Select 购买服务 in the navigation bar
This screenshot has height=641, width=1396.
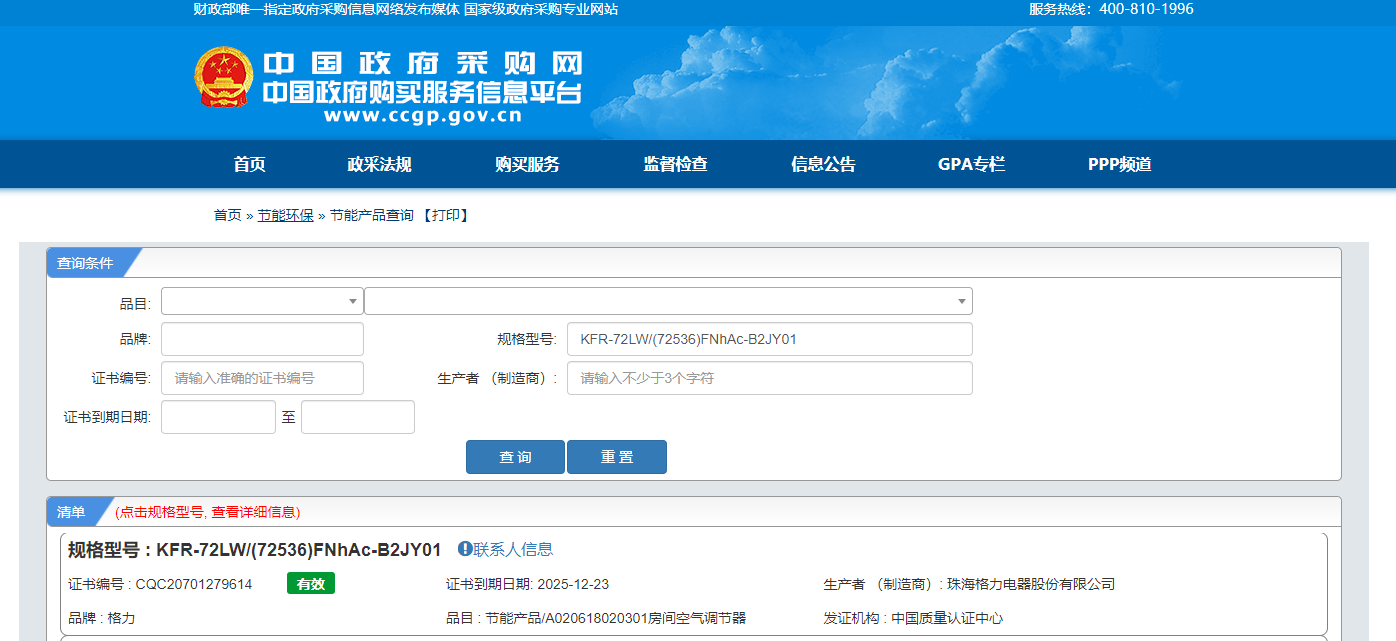tap(527, 165)
